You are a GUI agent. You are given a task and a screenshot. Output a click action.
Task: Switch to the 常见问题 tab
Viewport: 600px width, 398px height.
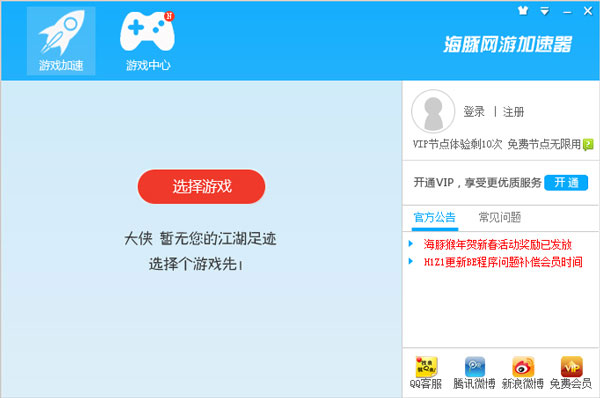[500, 217]
